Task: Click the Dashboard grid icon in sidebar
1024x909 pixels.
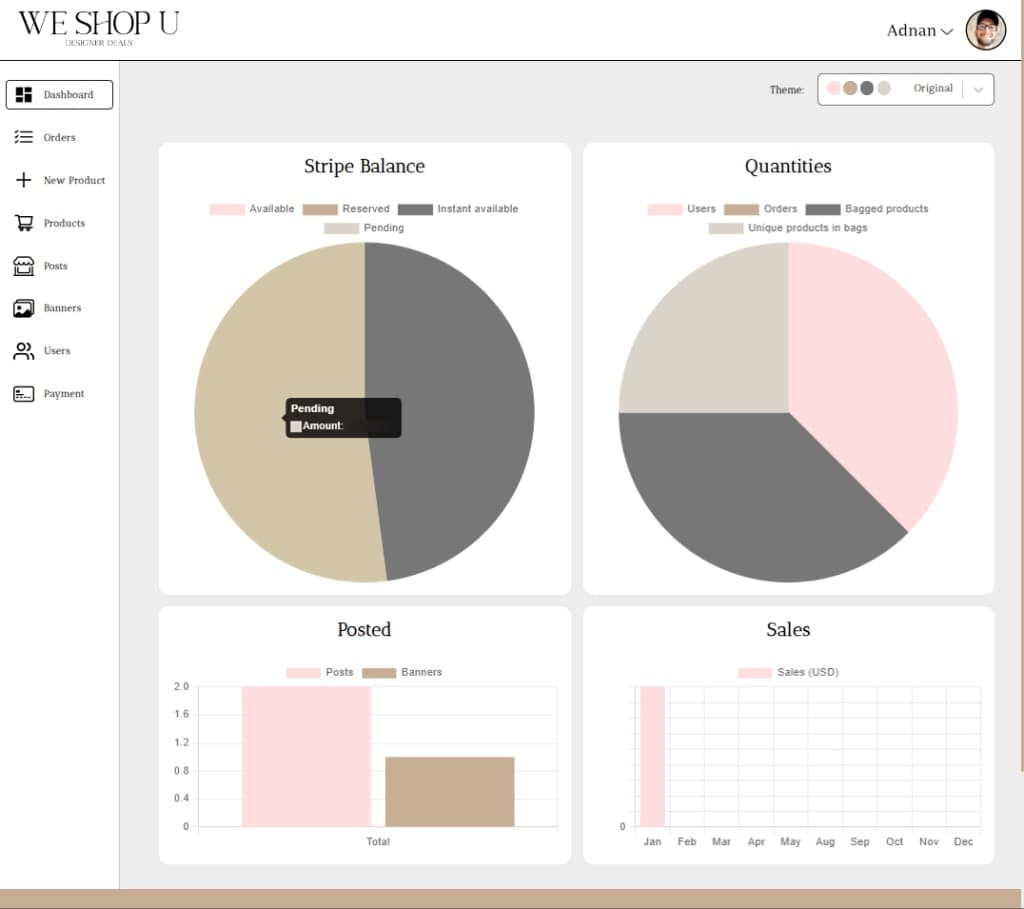Action: [x=24, y=95]
